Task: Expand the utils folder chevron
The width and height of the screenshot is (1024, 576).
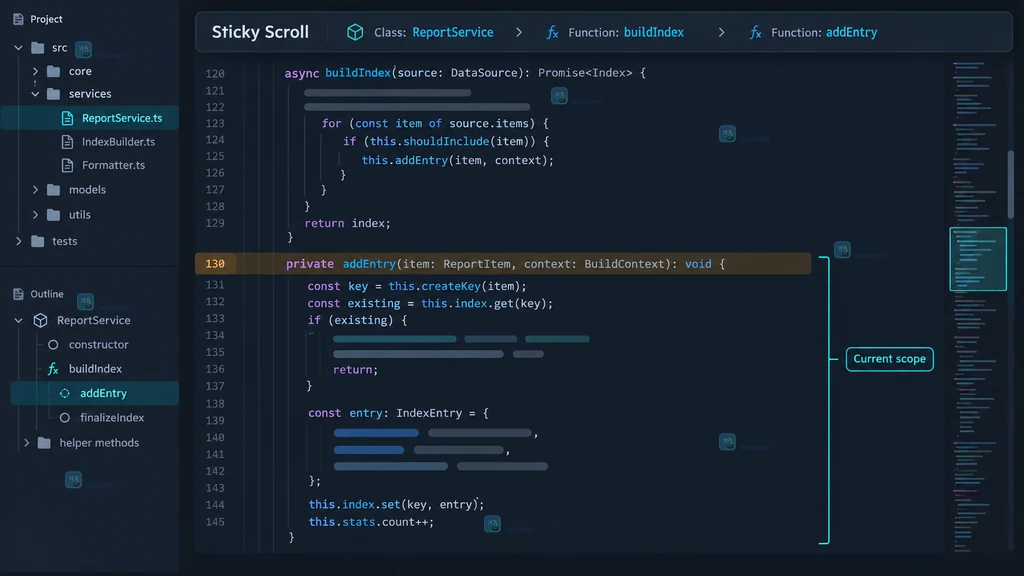Action: (x=35, y=215)
